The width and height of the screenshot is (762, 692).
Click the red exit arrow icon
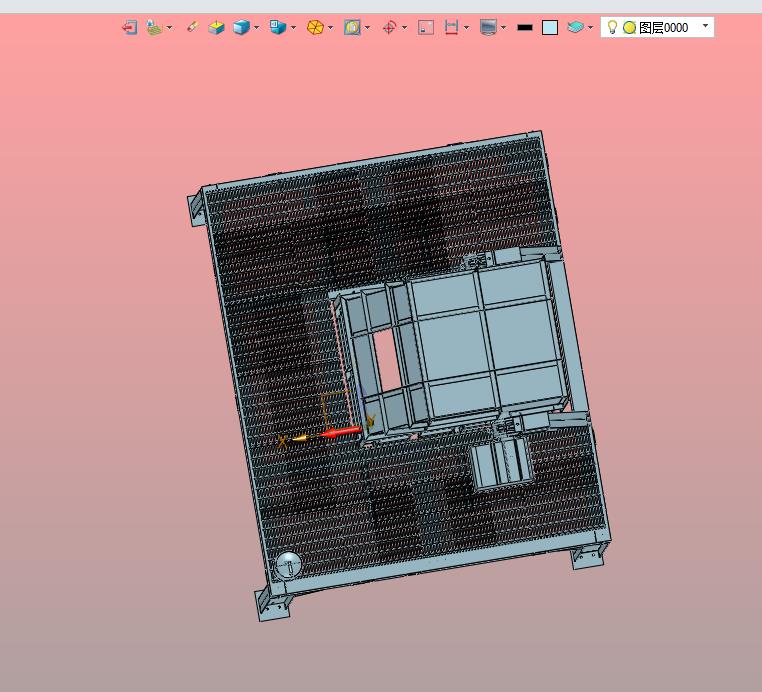(x=129, y=28)
